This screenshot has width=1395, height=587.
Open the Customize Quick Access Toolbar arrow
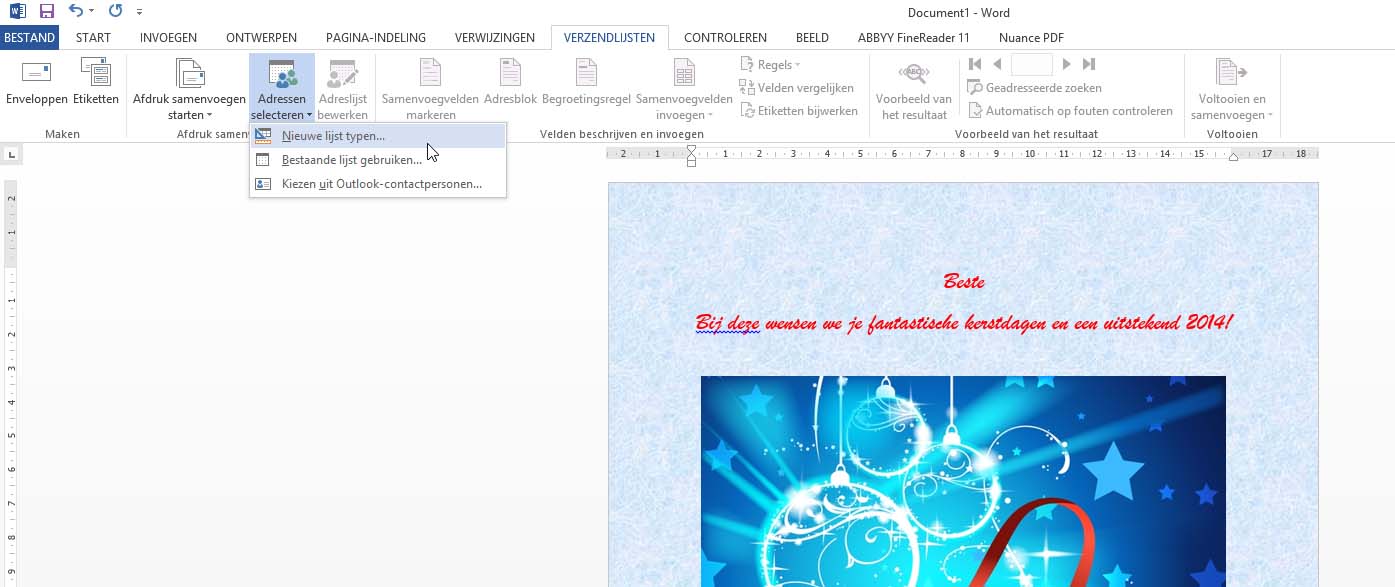[139, 13]
